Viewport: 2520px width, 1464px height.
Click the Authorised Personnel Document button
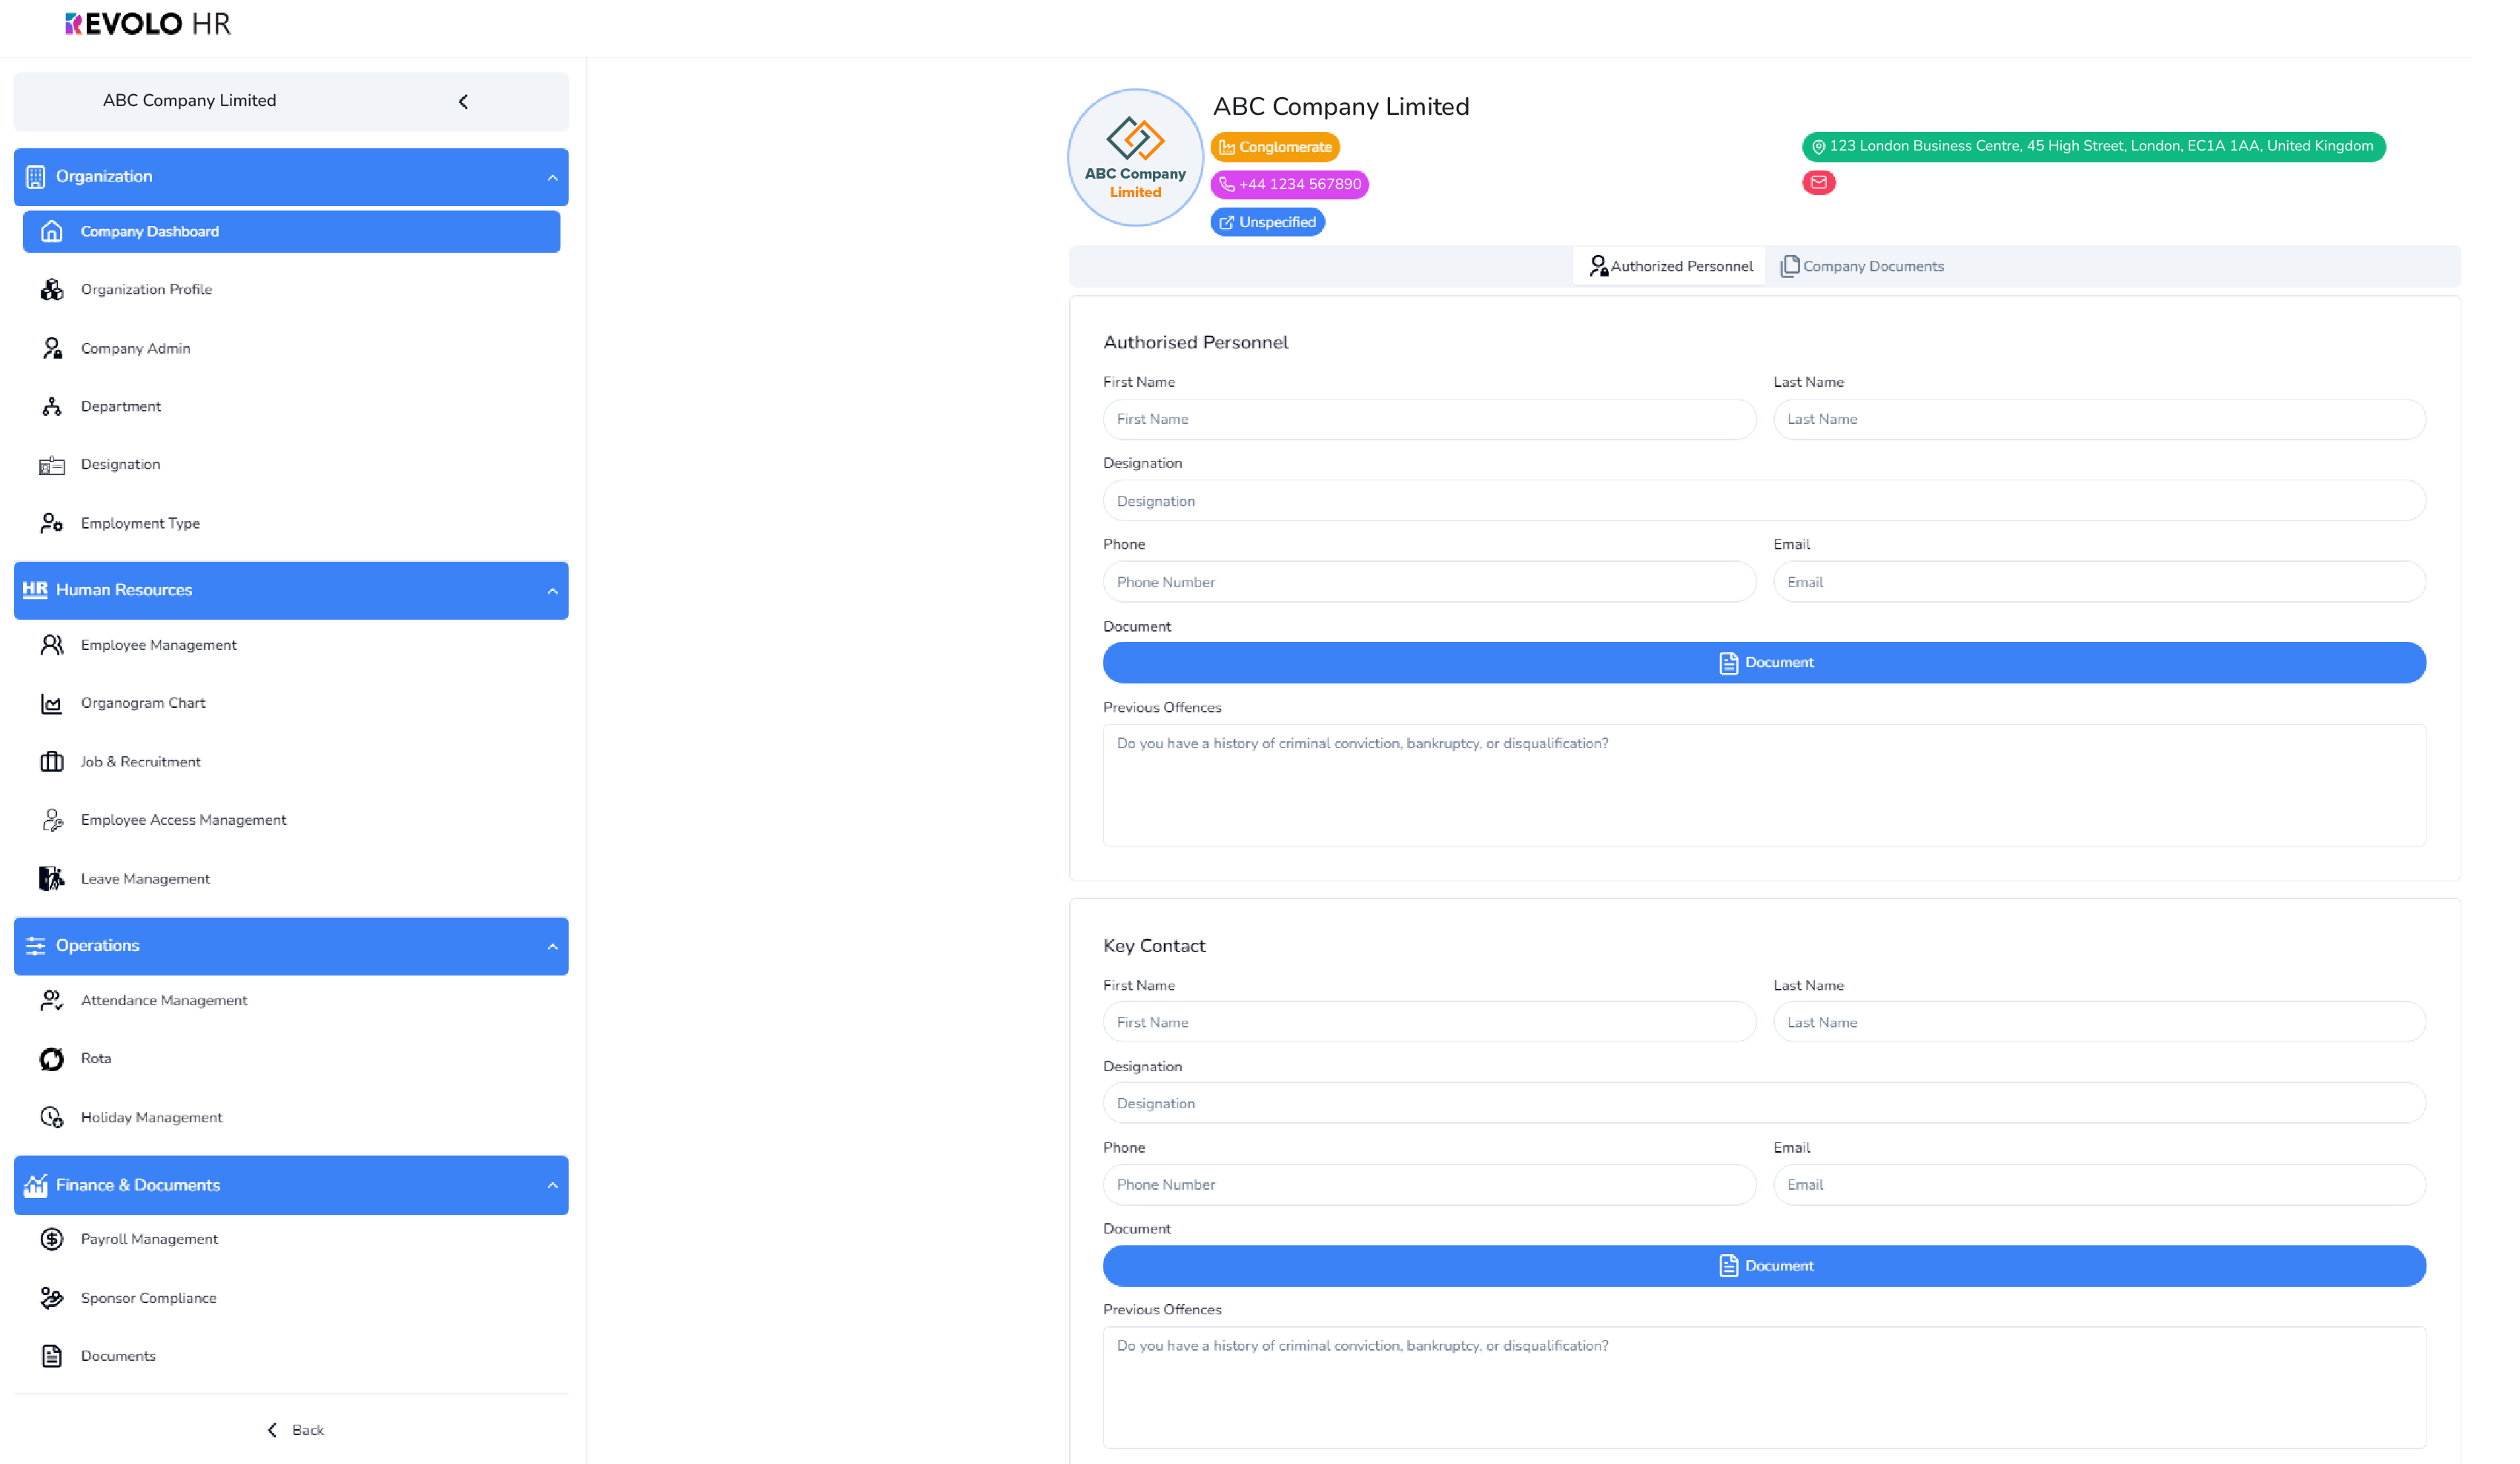coord(1764,662)
